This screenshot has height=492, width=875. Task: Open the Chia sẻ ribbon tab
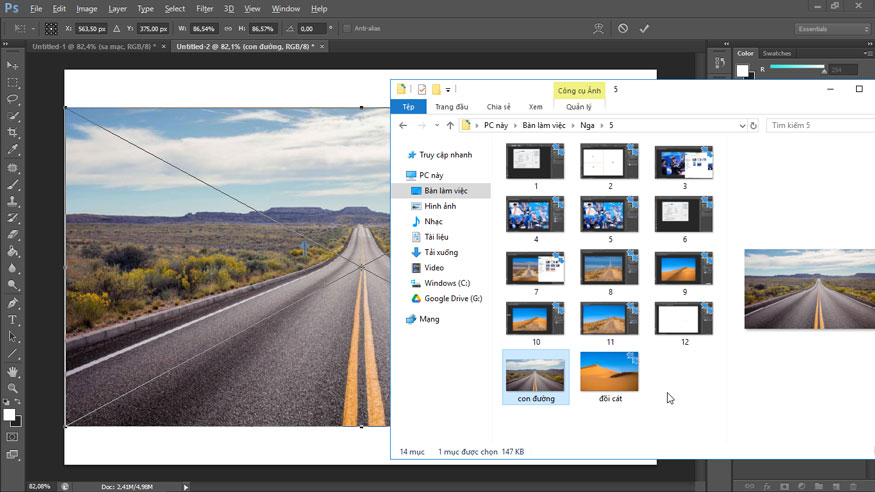click(498, 107)
